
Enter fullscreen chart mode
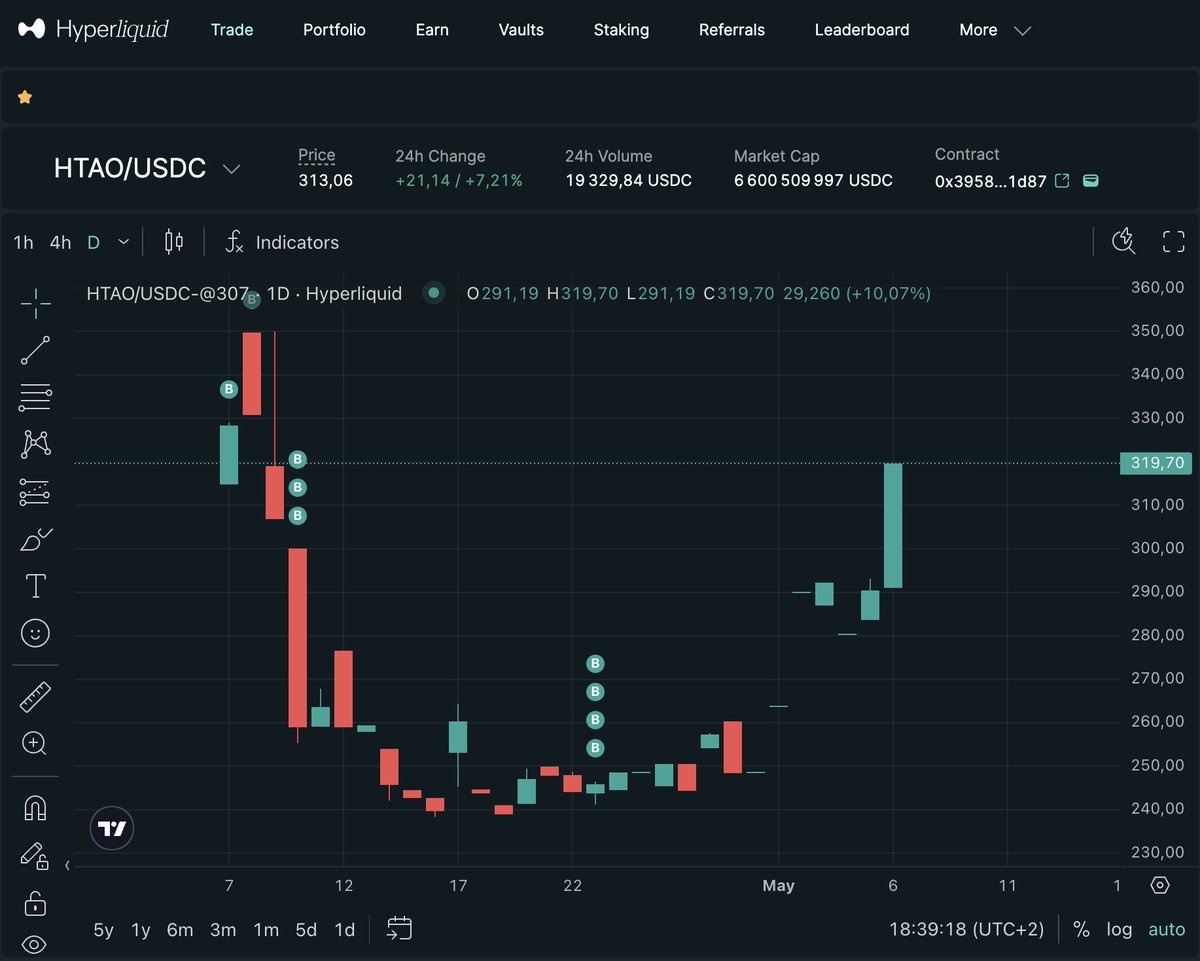pyautogui.click(x=1174, y=241)
